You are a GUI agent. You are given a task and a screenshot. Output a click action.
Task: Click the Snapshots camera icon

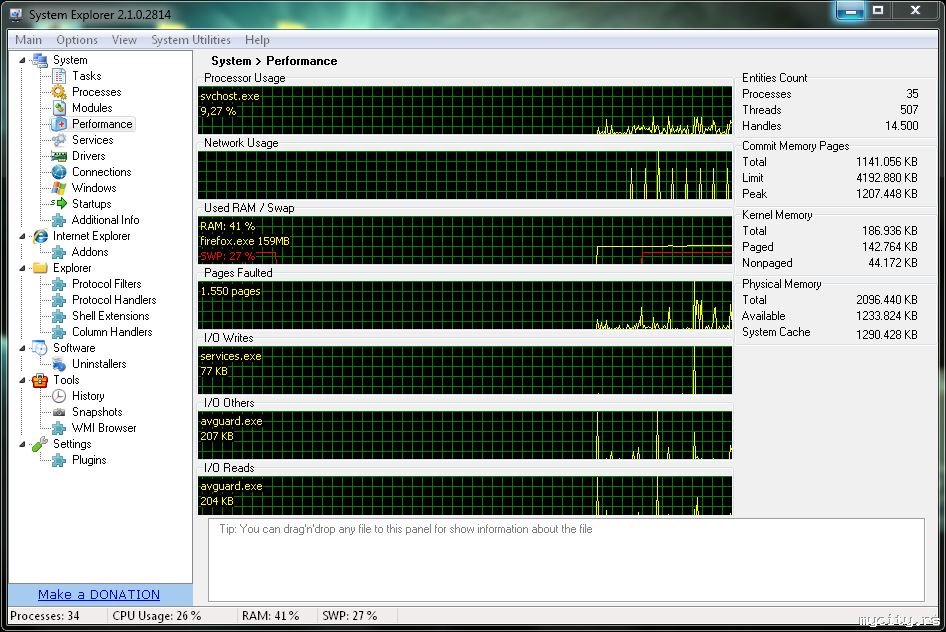click(x=59, y=412)
